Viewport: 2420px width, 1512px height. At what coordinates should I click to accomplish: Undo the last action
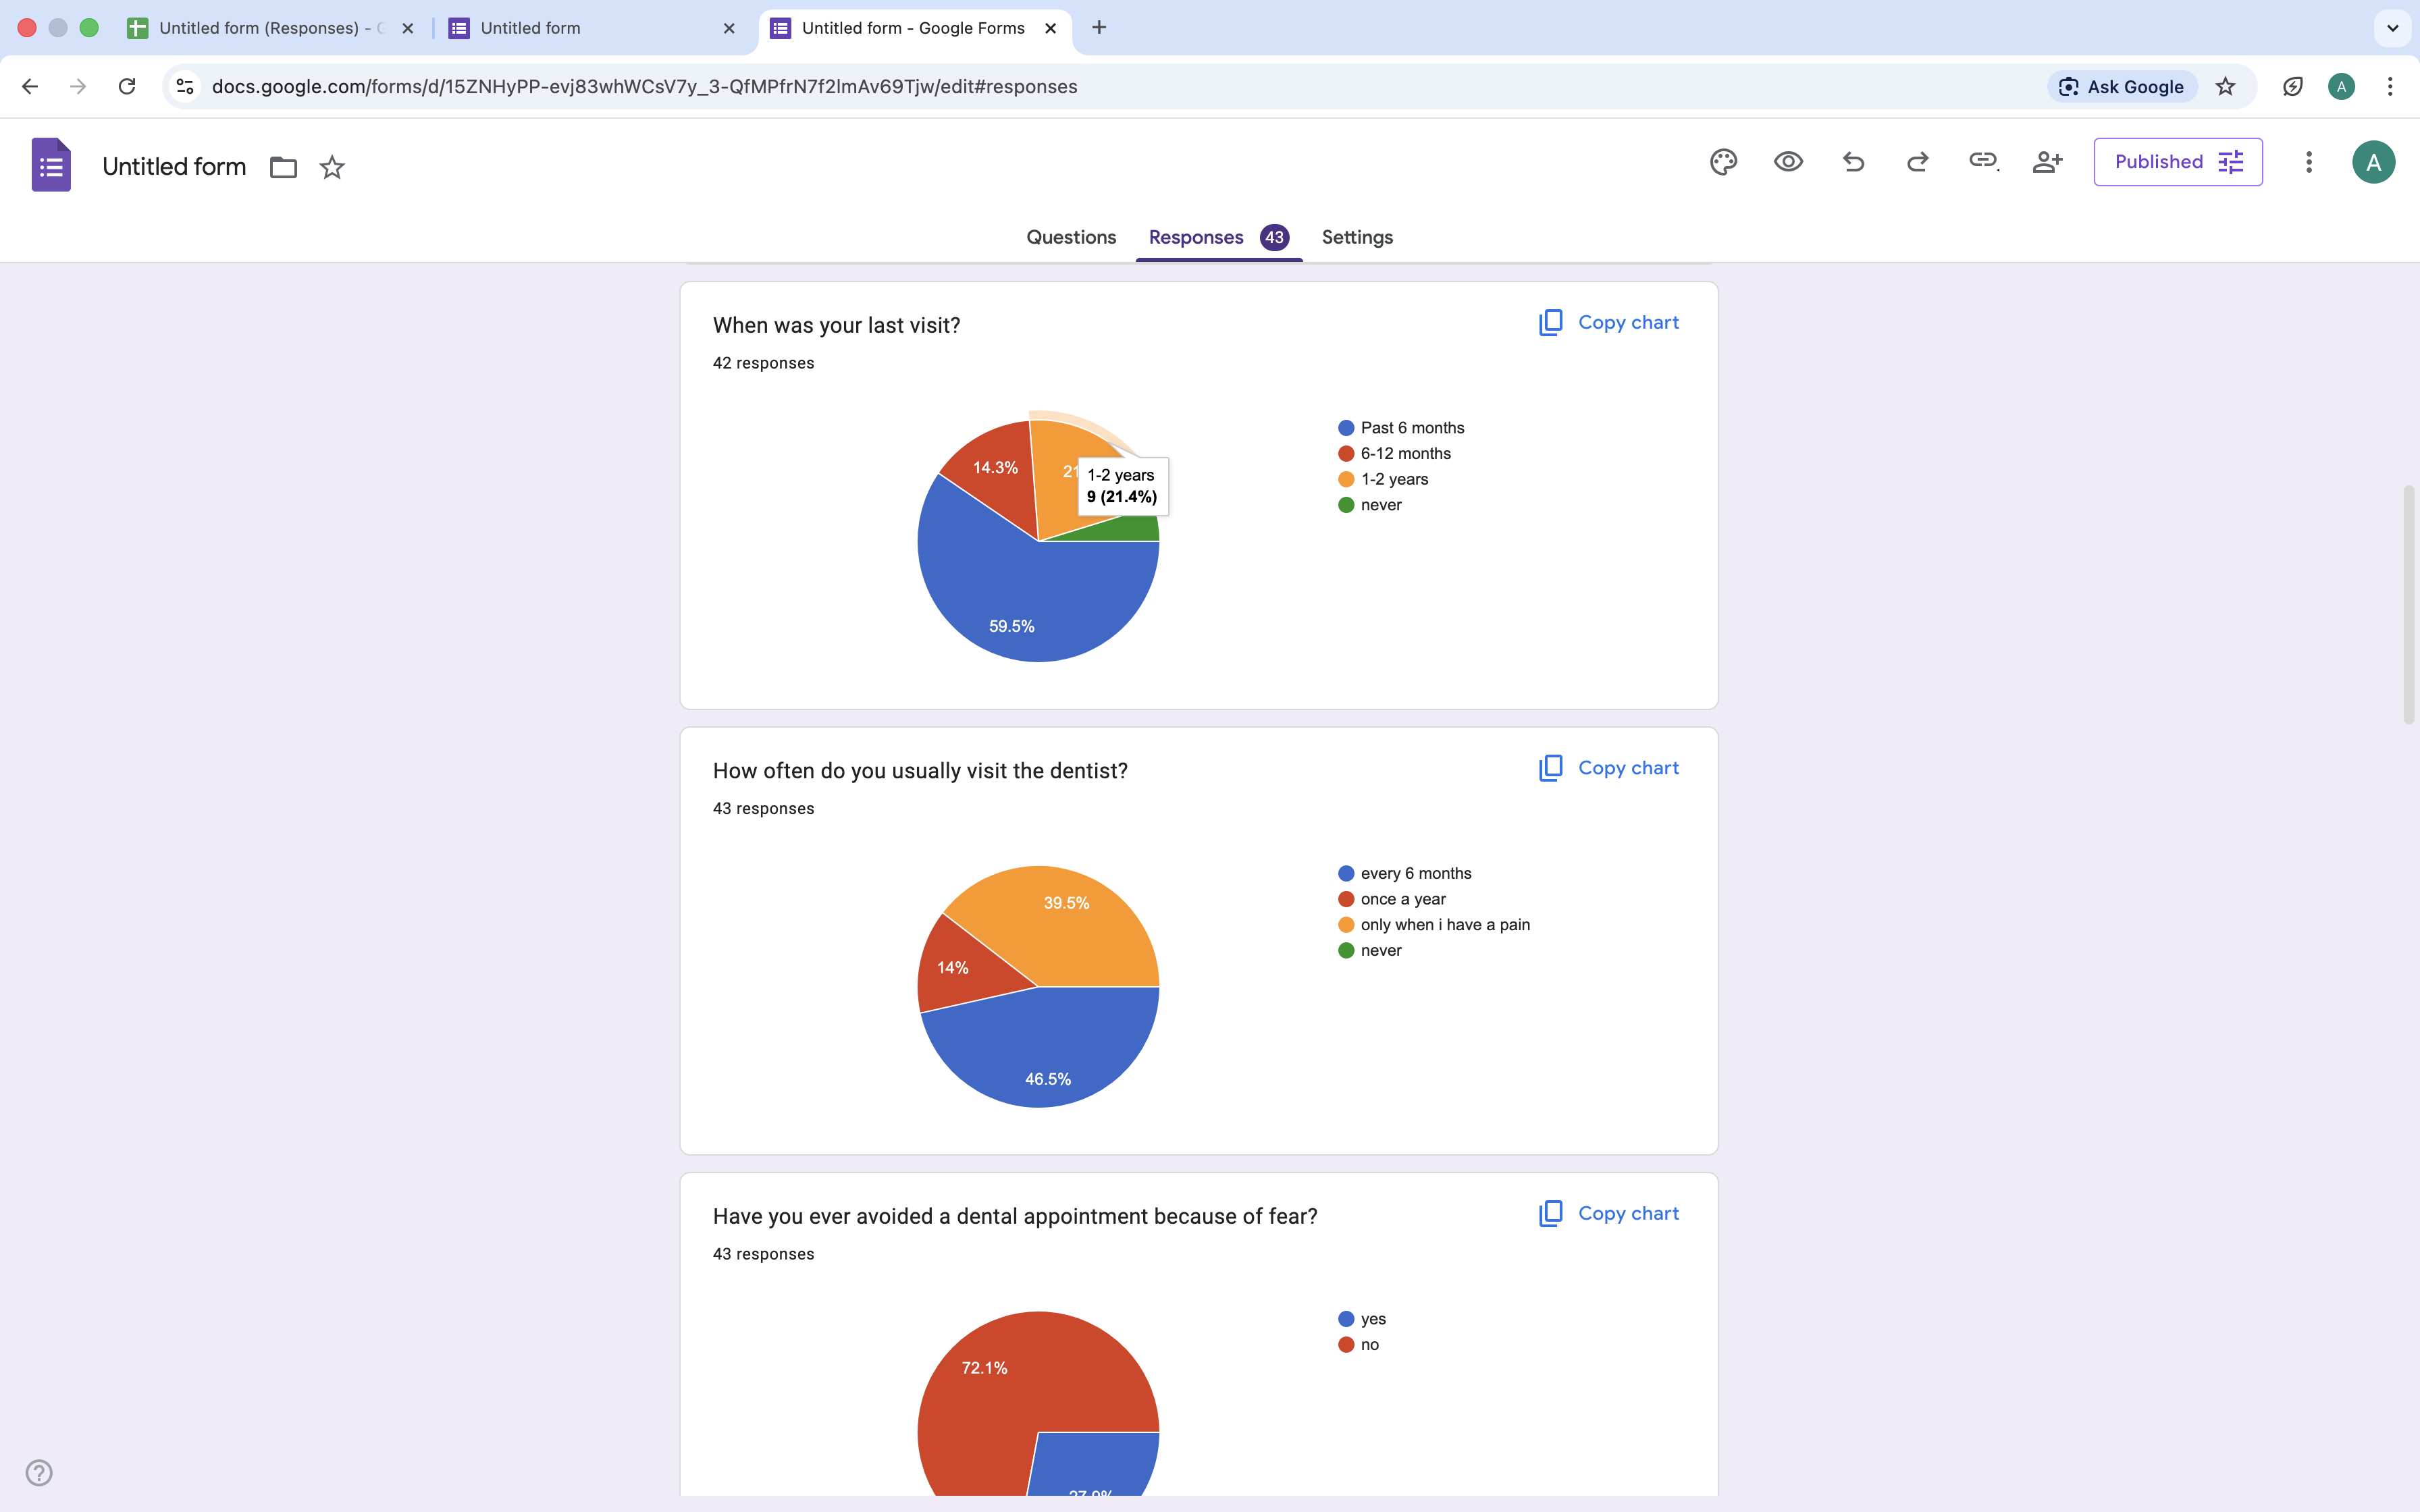[1853, 162]
